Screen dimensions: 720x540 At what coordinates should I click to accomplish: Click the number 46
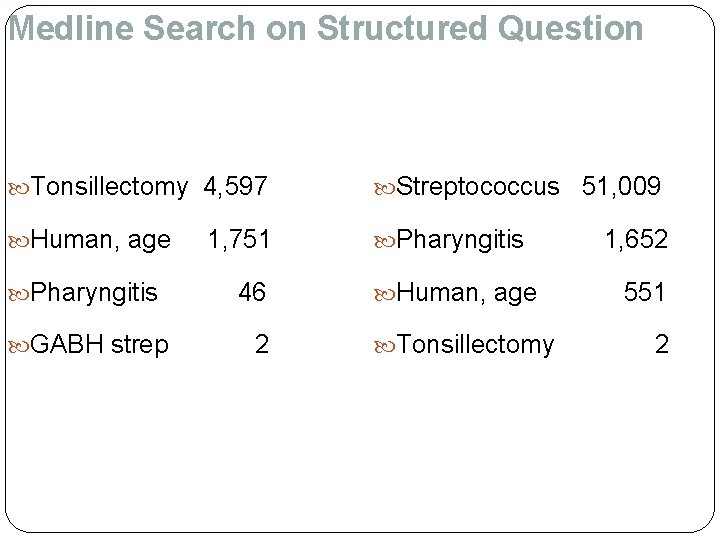[x=252, y=292]
